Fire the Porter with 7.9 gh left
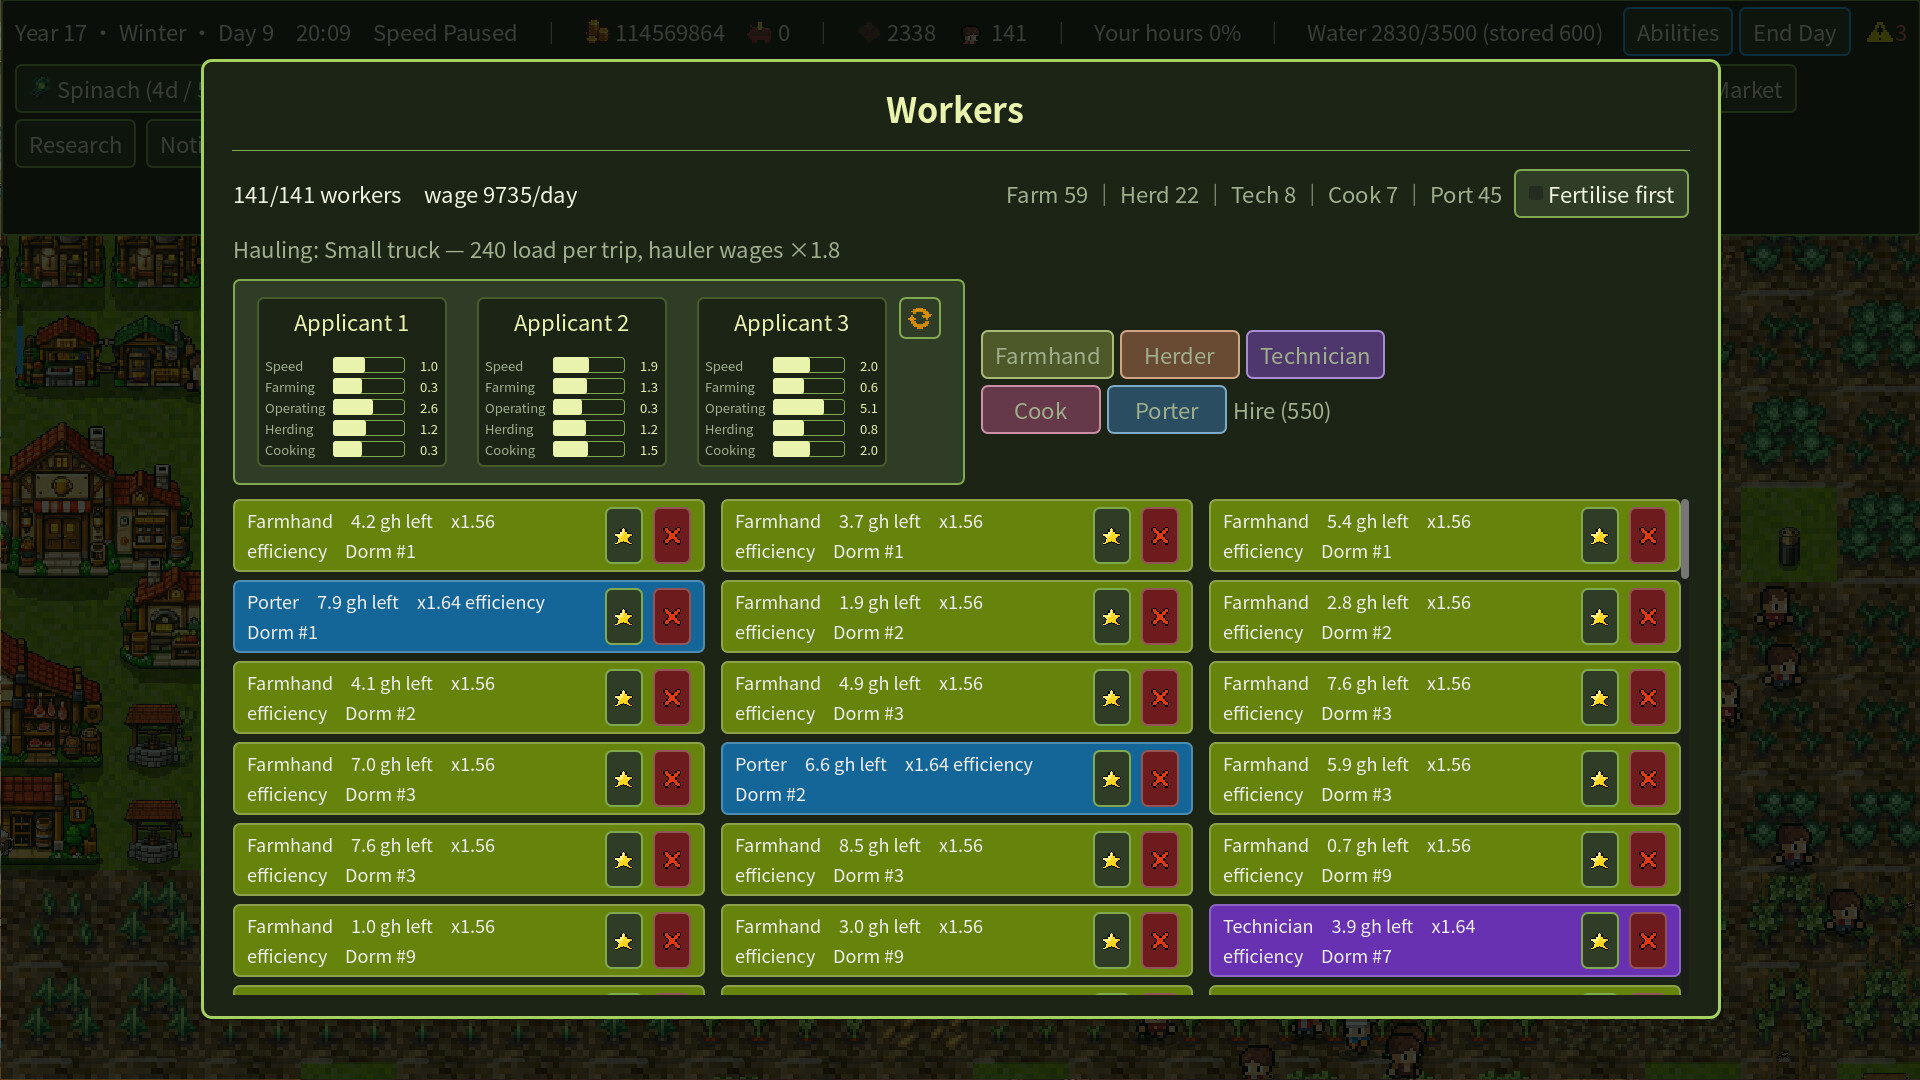1920x1080 pixels. 672,617
